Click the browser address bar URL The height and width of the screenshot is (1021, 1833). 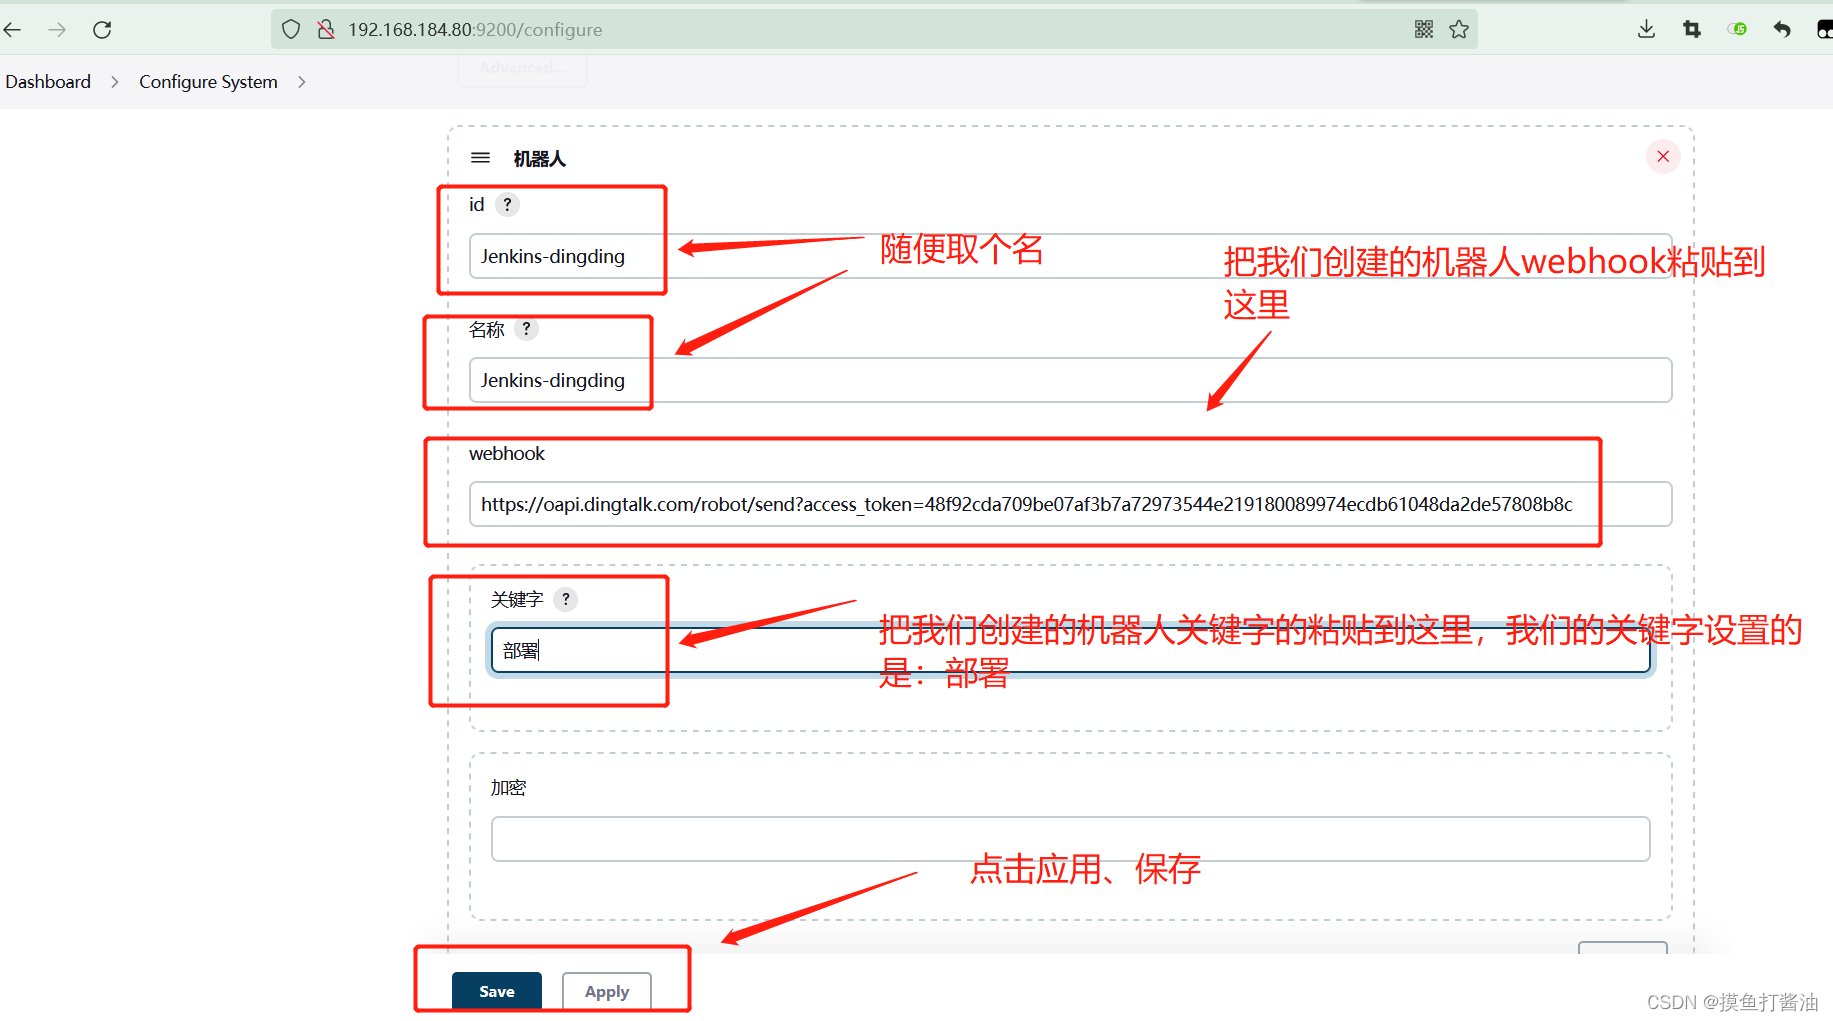[475, 30]
